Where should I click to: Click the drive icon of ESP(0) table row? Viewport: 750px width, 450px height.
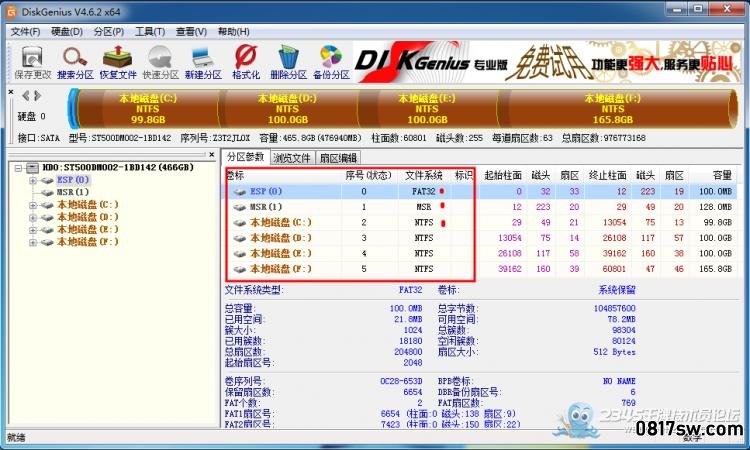(x=240, y=192)
